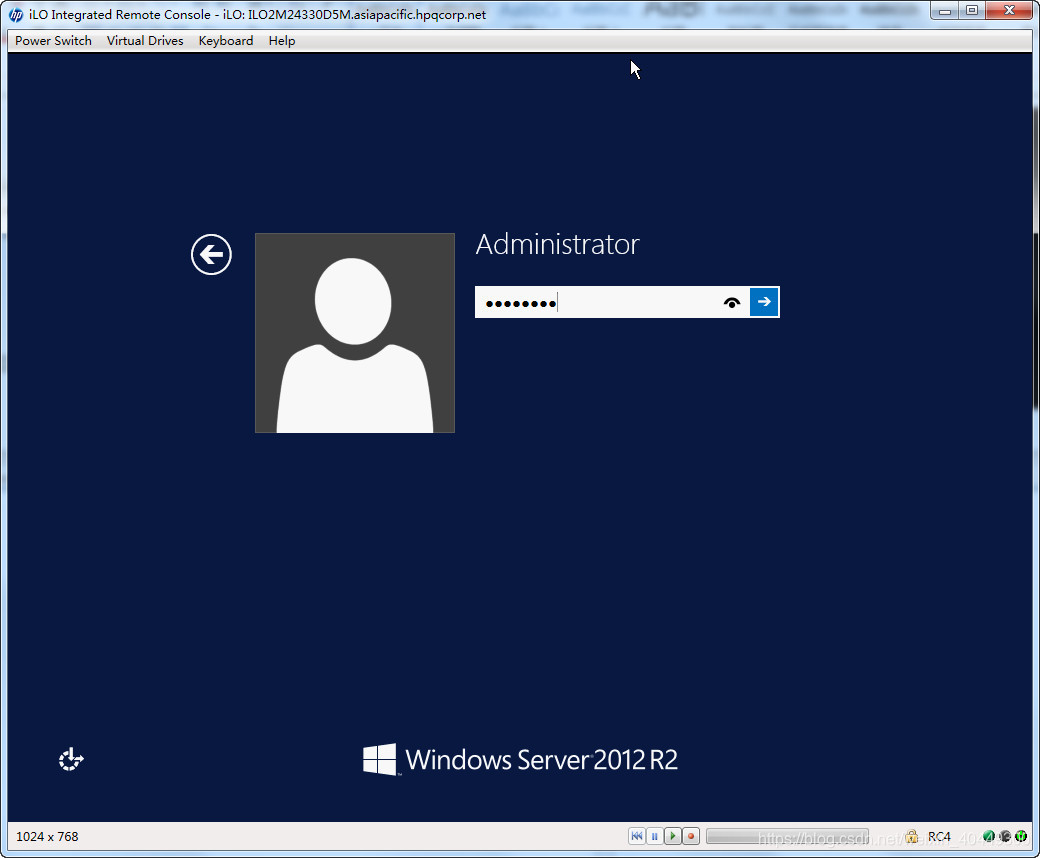Open the Virtual Drives menu
Screen dimensions: 1040x858
click(x=145, y=40)
